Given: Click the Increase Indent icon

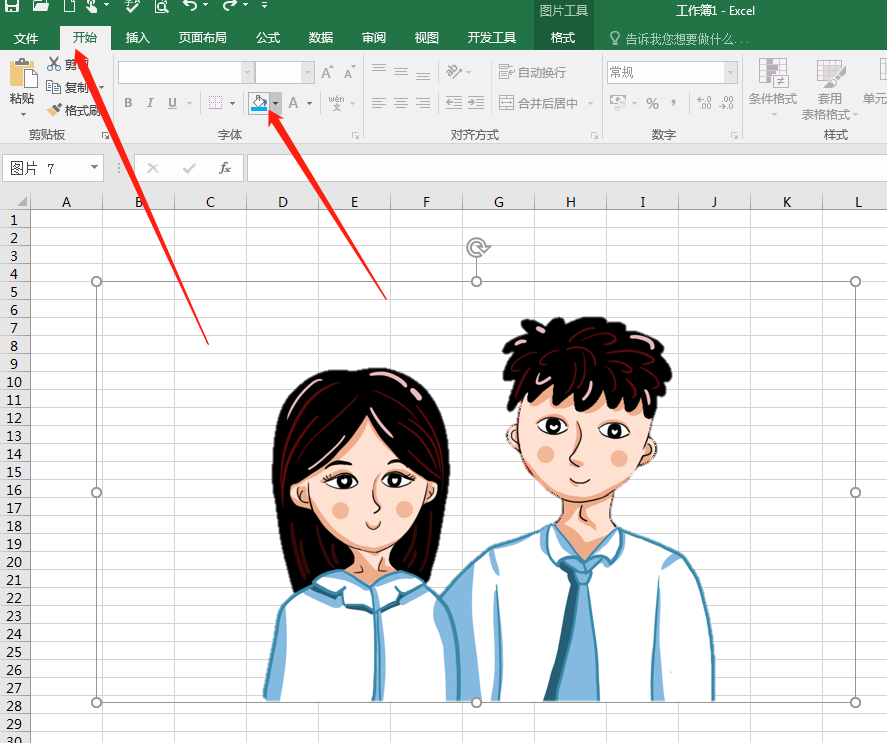Looking at the screenshot, I should tap(476, 102).
